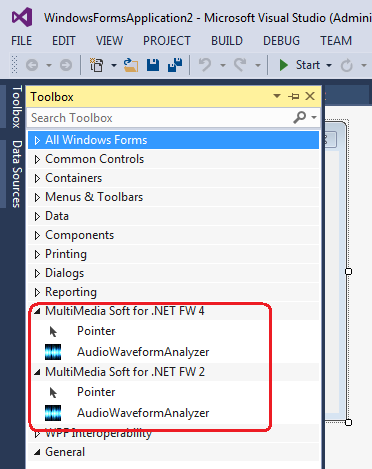Open the Toolbox window position dropdown
372x469 pixels.
tap(277, 96)
